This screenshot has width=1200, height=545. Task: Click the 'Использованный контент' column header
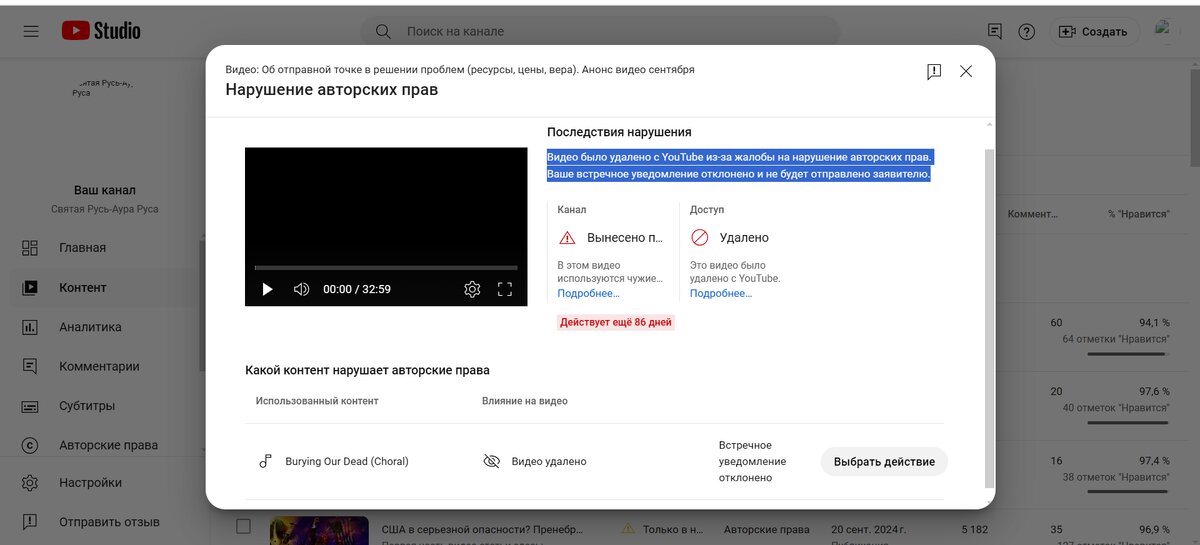click(x=317, y=401)
